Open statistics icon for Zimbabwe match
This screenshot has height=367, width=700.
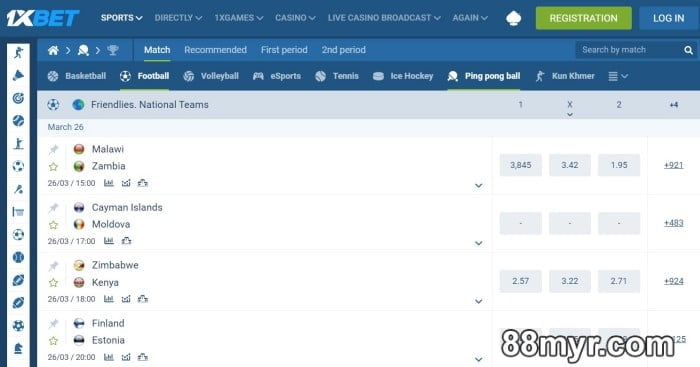click(x=109, y=299)
